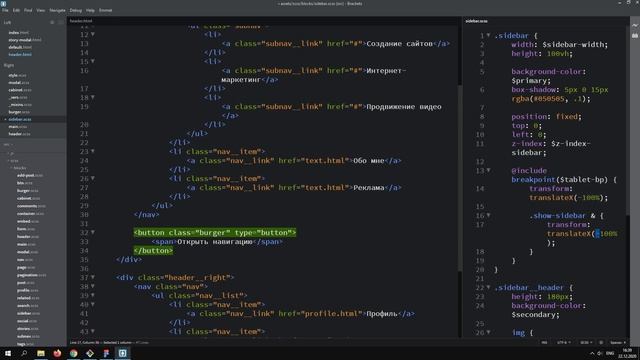
Task: Select sidebar.scss pane title tab
Action: [x=476, y=21]
